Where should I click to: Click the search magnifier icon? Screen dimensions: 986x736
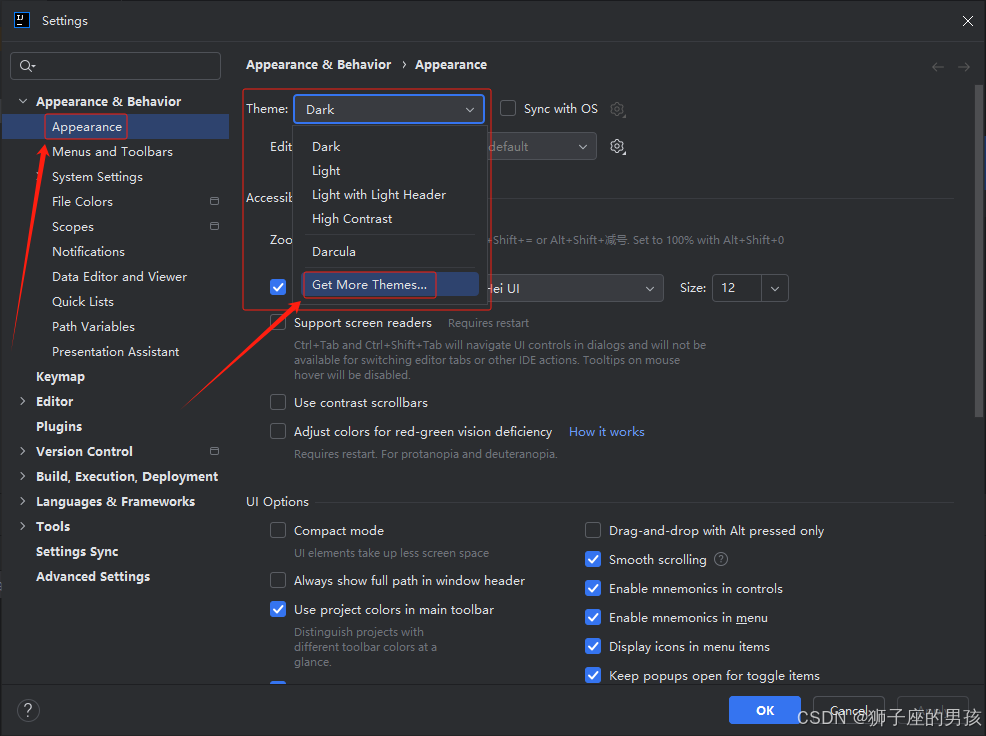pos(26,65)
